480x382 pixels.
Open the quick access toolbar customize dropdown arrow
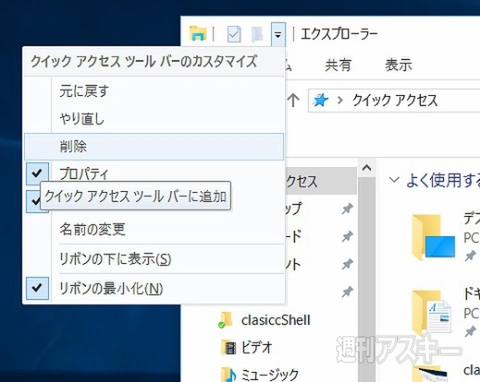[x=278, y=34]
